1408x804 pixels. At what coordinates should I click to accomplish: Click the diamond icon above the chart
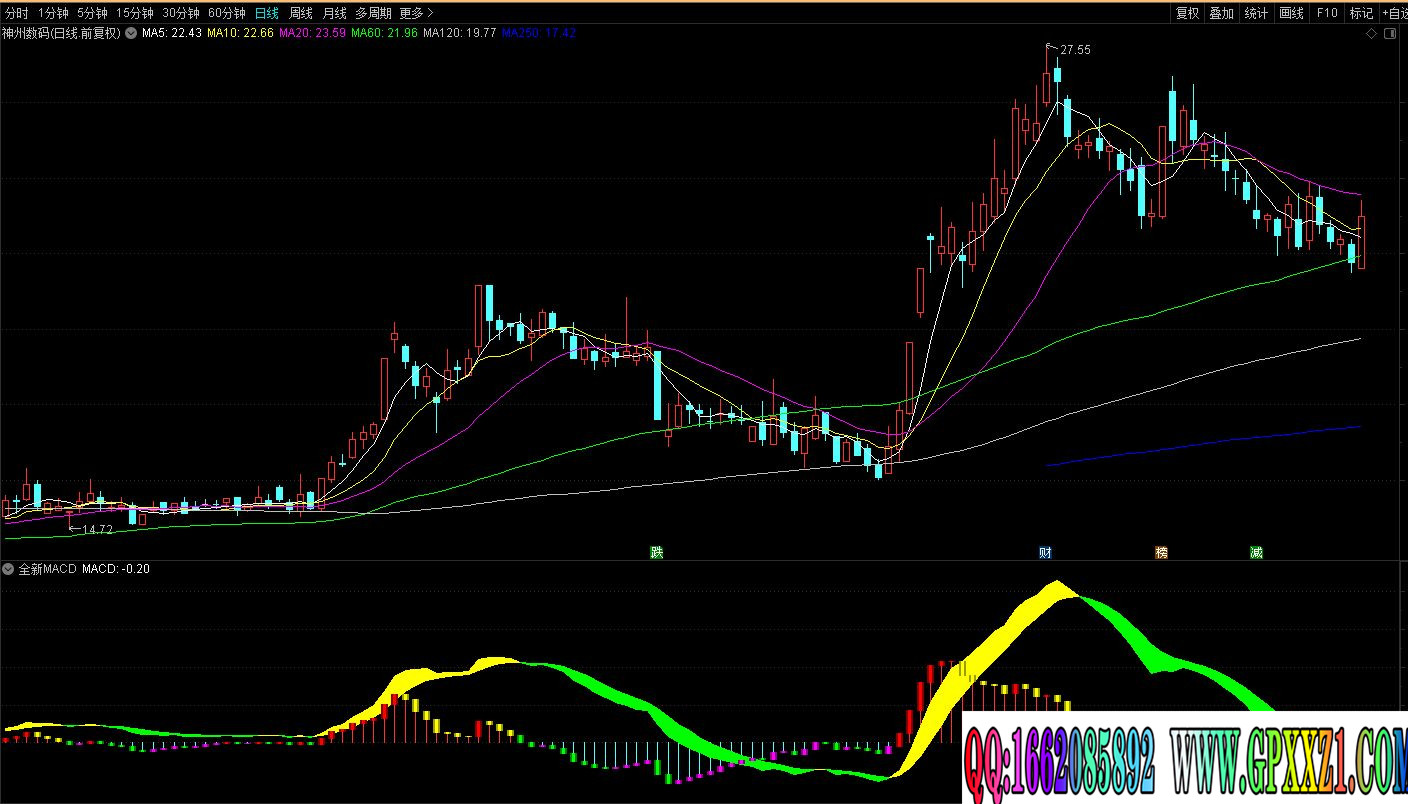pyautogui.click(x=1371, y=34)
